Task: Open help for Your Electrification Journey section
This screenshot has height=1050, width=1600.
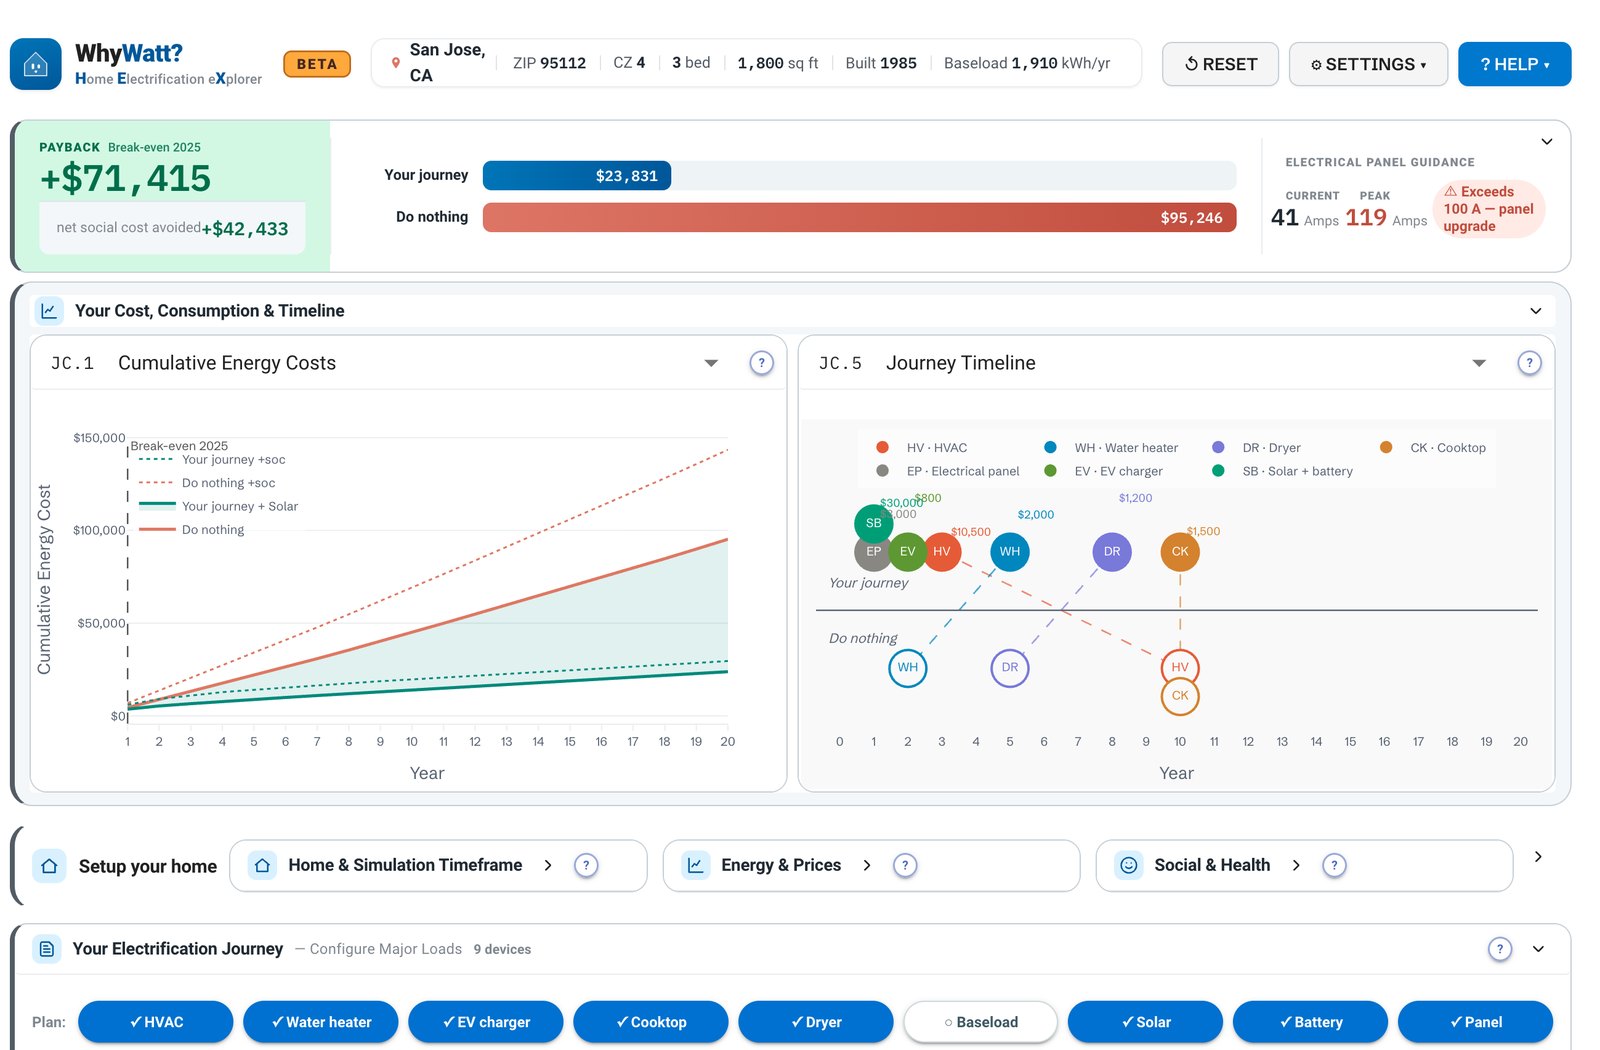Action: point(1499,949)
